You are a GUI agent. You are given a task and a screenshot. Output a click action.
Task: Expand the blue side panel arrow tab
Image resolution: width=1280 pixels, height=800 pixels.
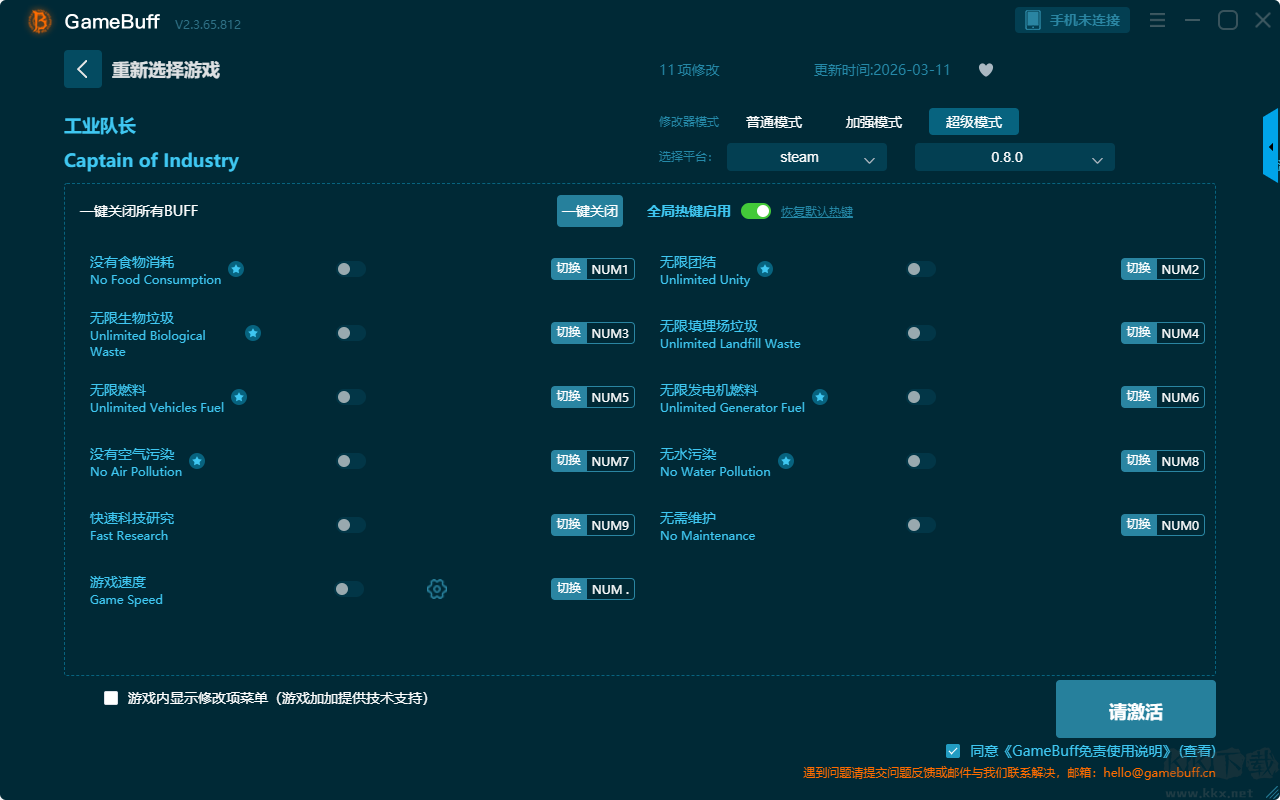click(1271, 146)
